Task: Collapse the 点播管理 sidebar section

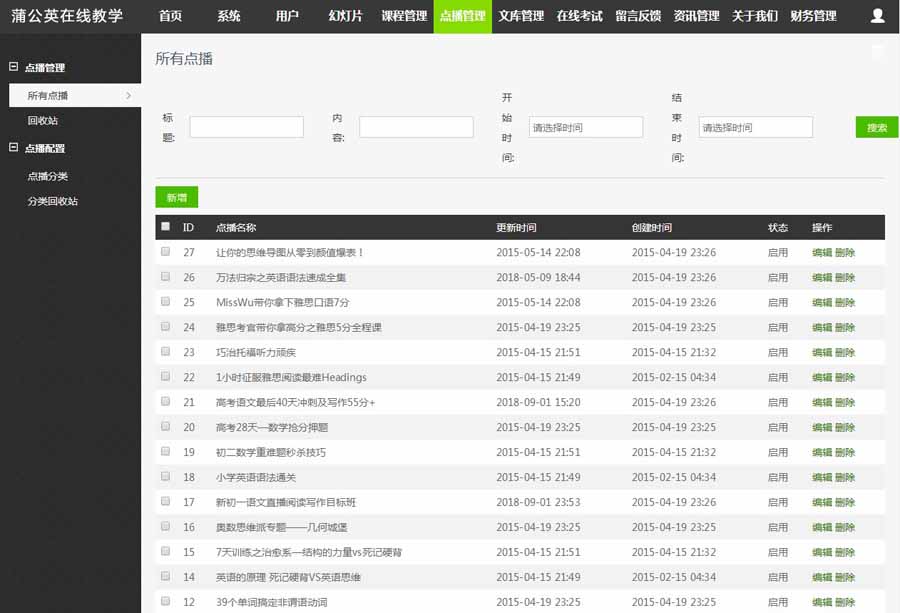Action: 14,67
